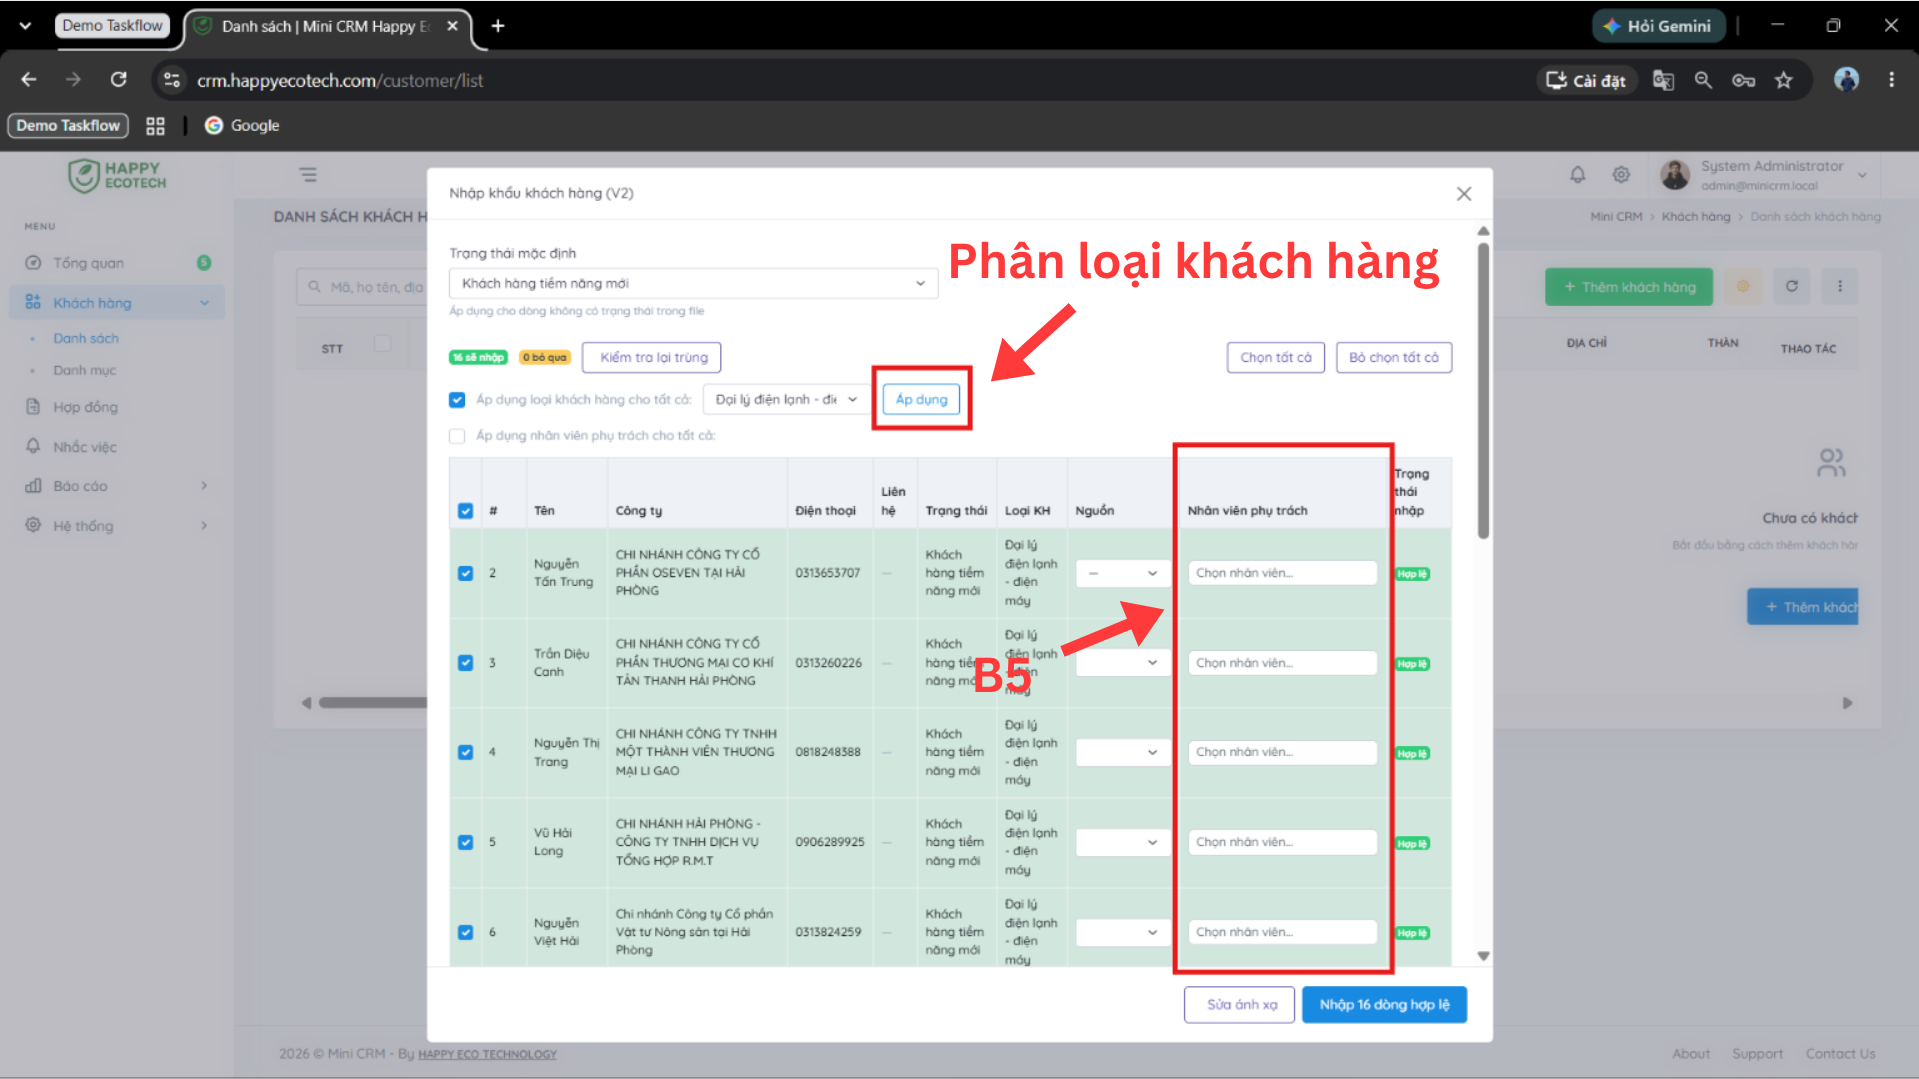This screenshot has height=1079, width=1919.
Task: Open the notifications bell
Action: coord(1577,175)
